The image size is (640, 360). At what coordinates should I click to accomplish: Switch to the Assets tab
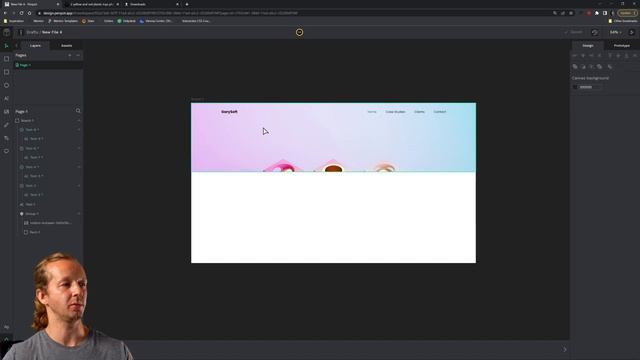[x=67, y=46]
